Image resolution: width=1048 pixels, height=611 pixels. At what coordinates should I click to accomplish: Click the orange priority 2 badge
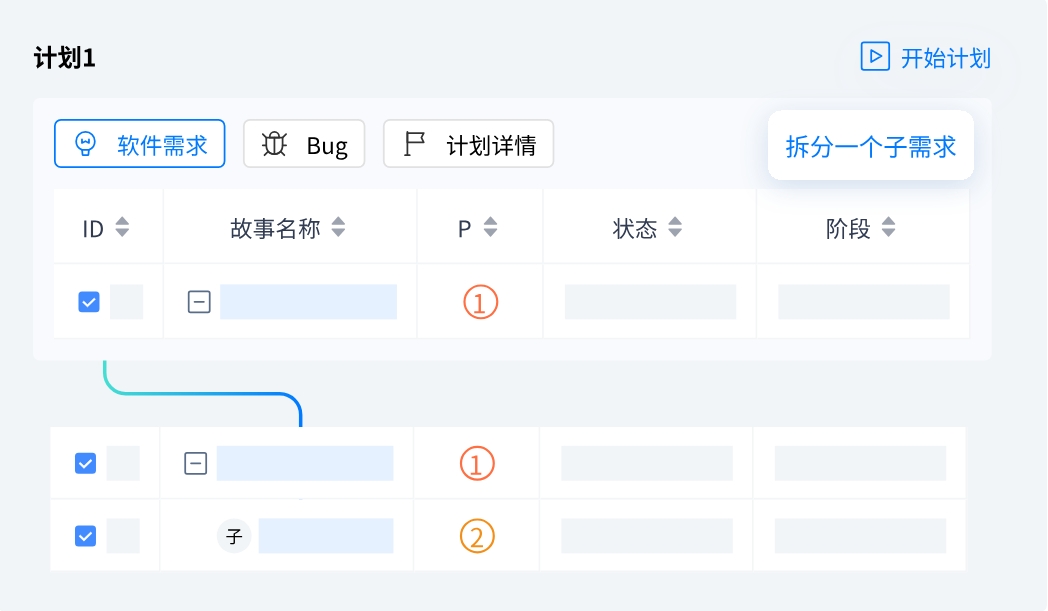click(x=477, y=537)
